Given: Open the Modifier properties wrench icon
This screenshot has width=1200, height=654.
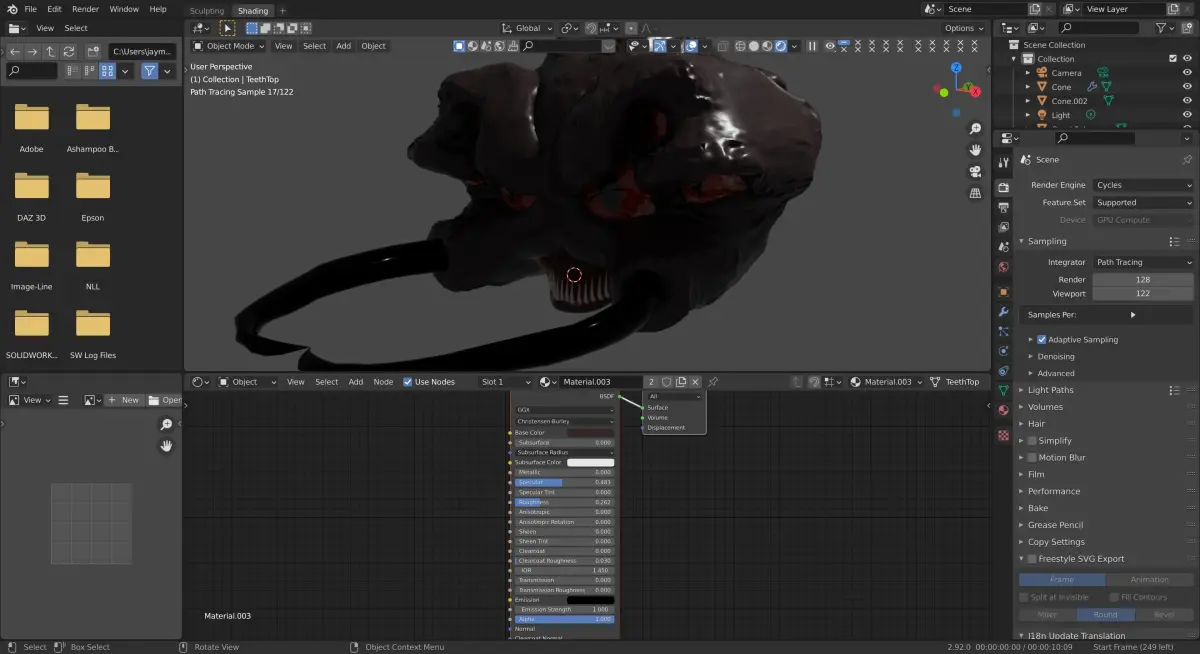Looking at the screenshot, I should coord(1003,312).
